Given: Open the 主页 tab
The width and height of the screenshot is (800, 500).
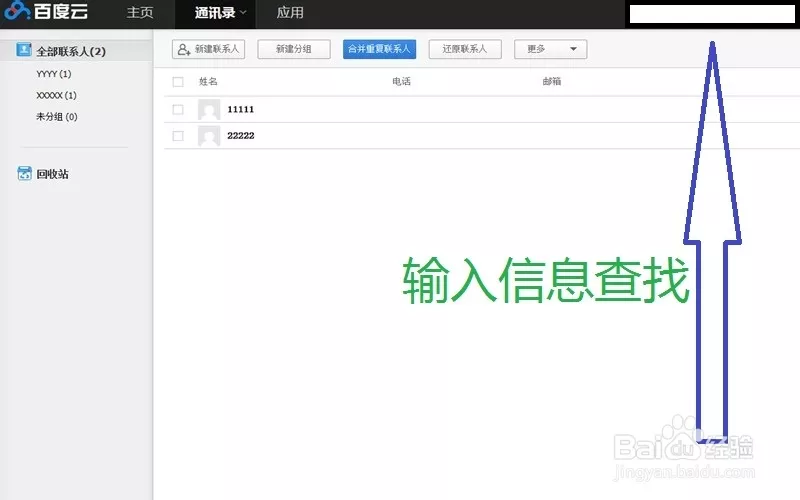Looking at the screenshot, I should [x=140, y=13].
